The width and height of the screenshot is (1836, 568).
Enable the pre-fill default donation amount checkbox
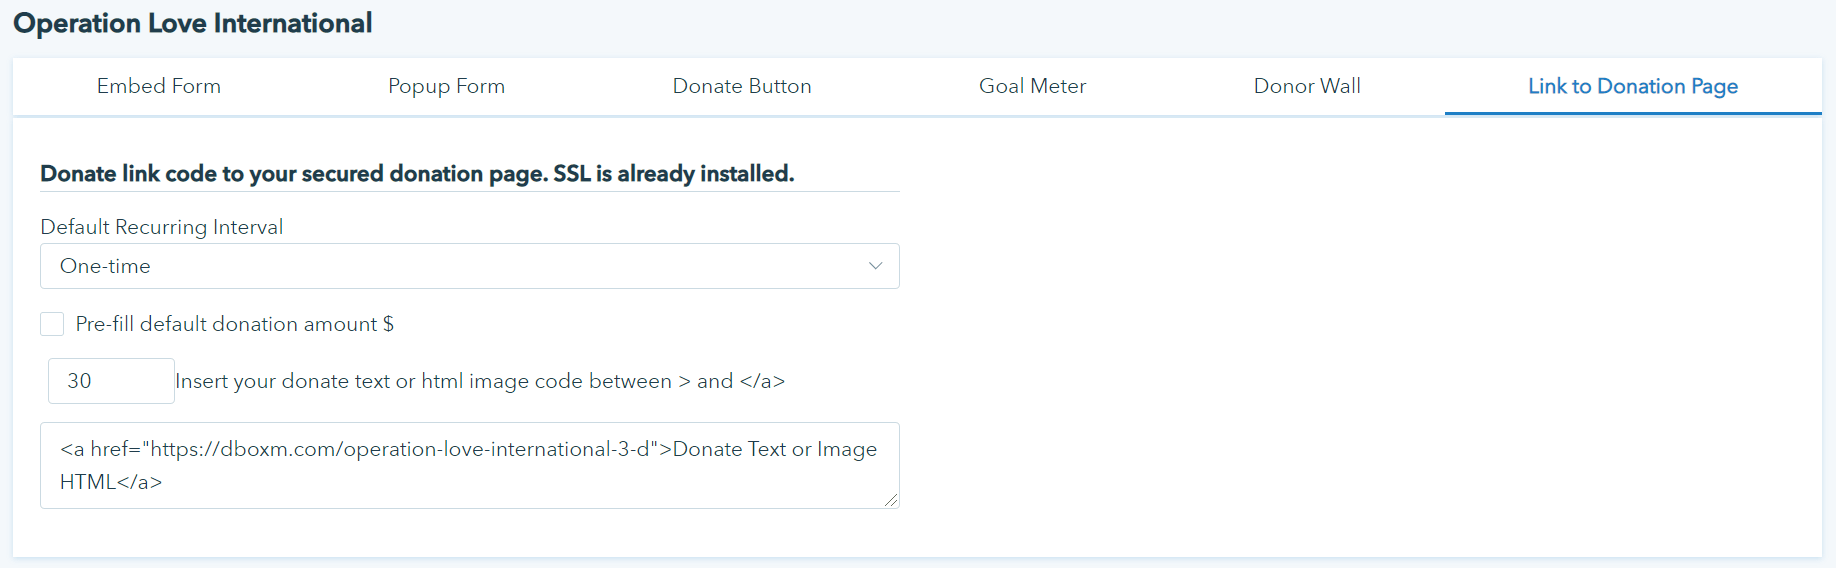tap(52, 324)
